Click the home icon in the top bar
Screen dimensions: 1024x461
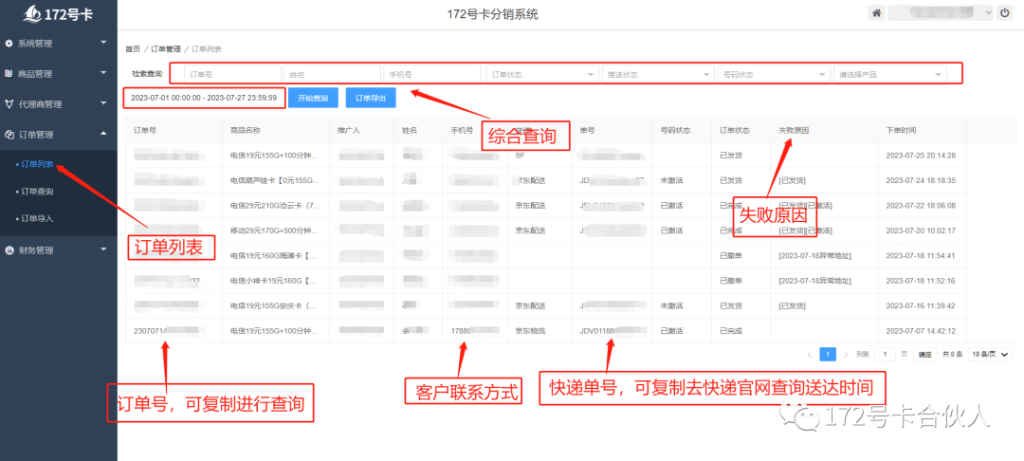click(876, 12)
